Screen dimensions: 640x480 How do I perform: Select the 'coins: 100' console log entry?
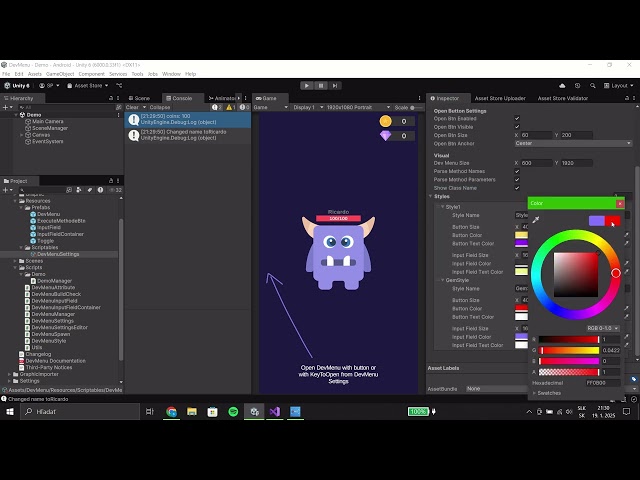click(x=188, y=120)
